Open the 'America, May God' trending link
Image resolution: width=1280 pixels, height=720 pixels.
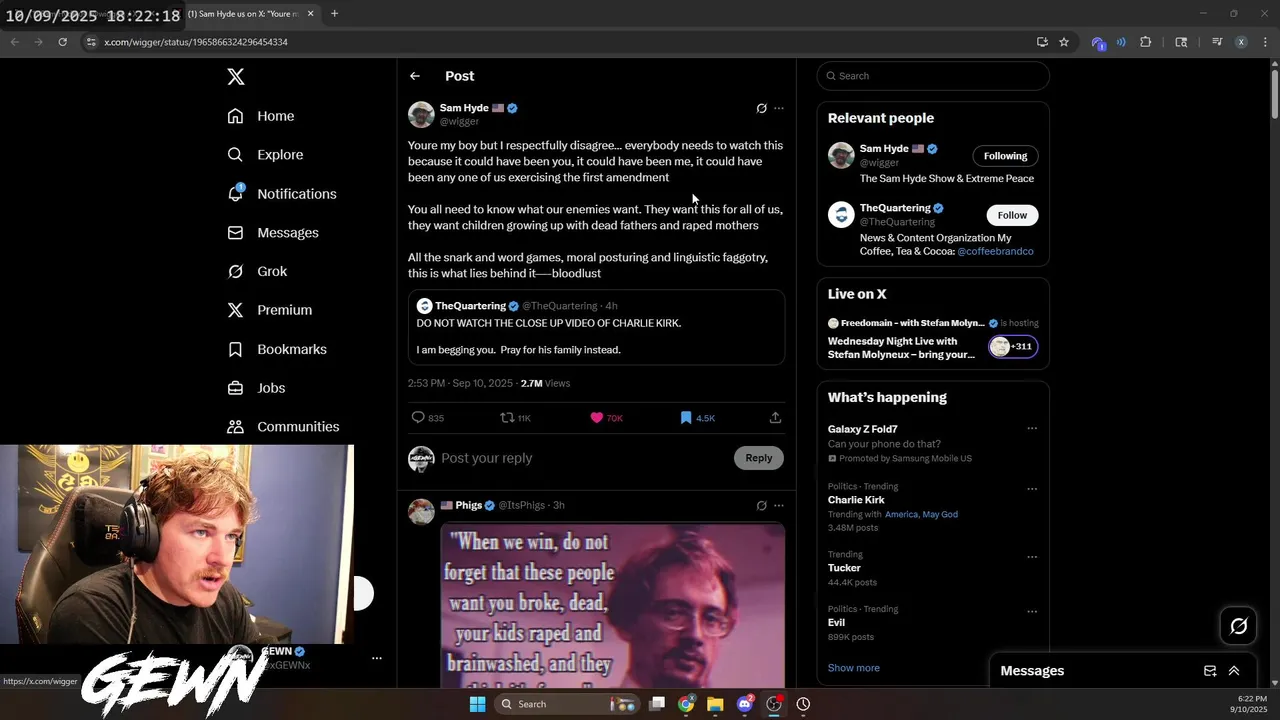(x=921, y=514)
